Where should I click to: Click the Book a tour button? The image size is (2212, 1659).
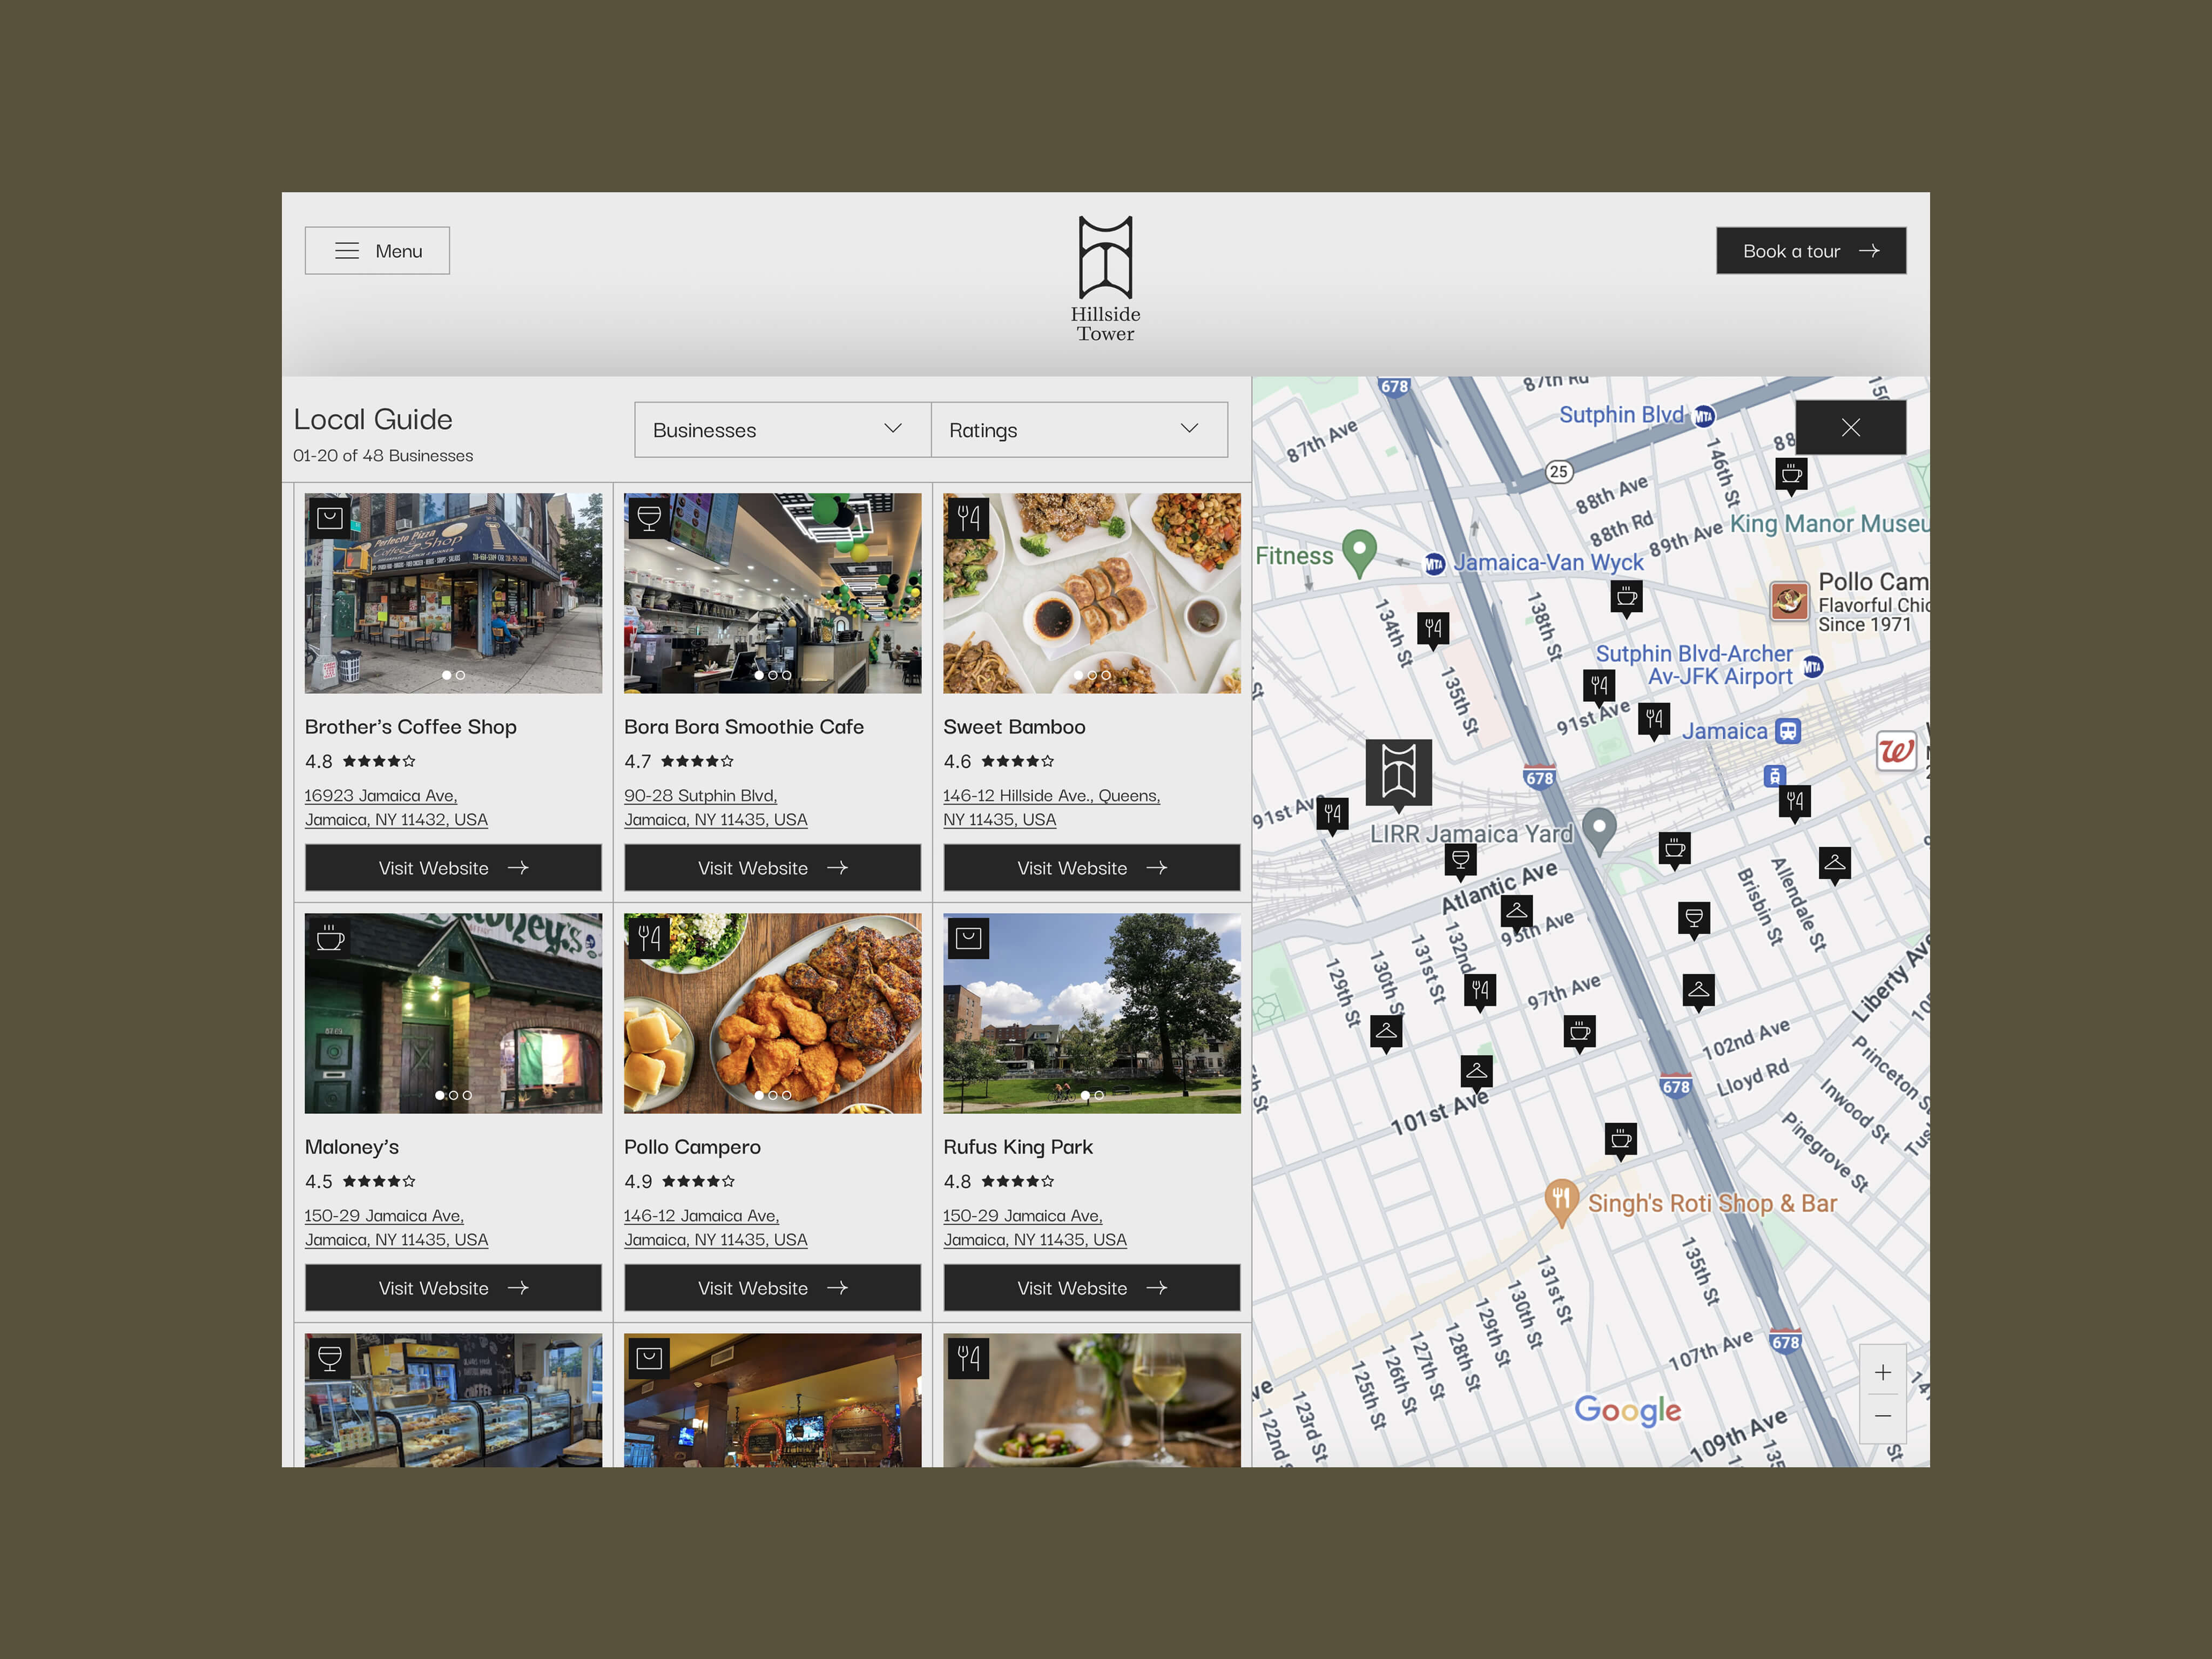click(x=1811, y=251)
